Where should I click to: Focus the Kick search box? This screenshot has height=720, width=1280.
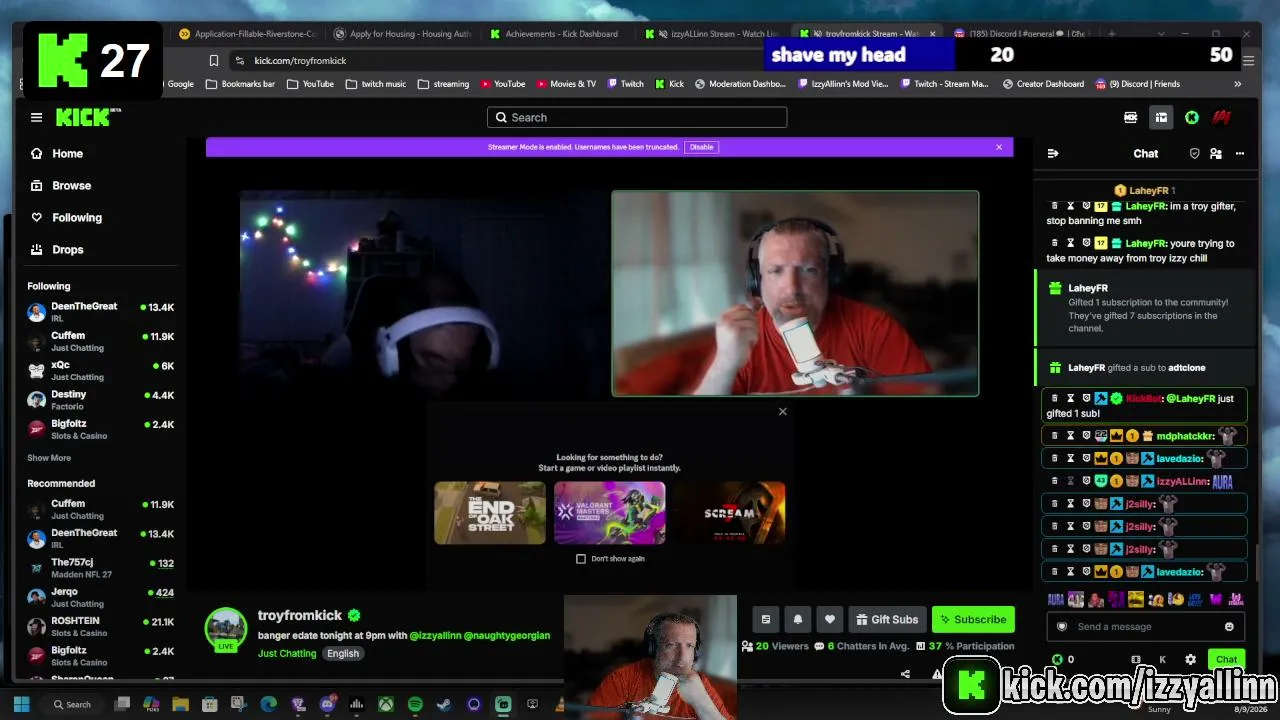pyautogui.click(x=637, y=118)
